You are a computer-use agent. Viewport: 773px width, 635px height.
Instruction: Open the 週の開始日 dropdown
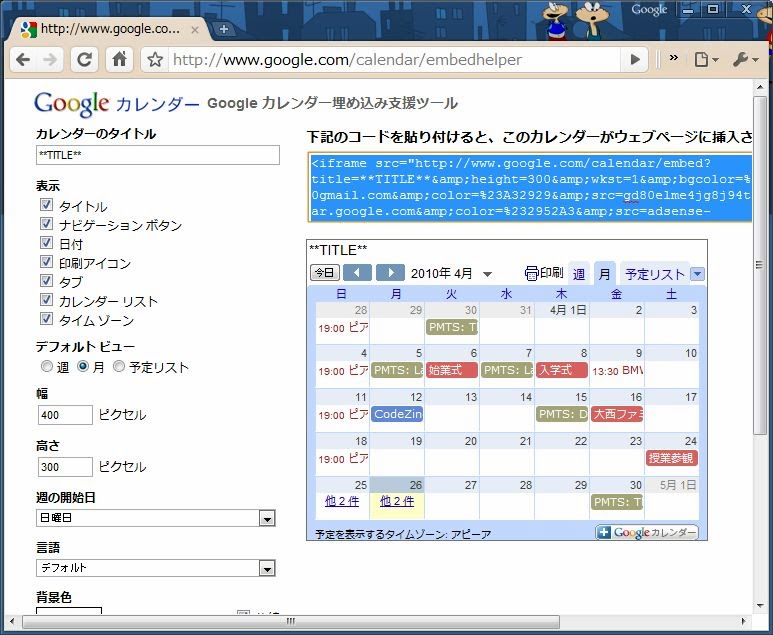coord(267,518)
